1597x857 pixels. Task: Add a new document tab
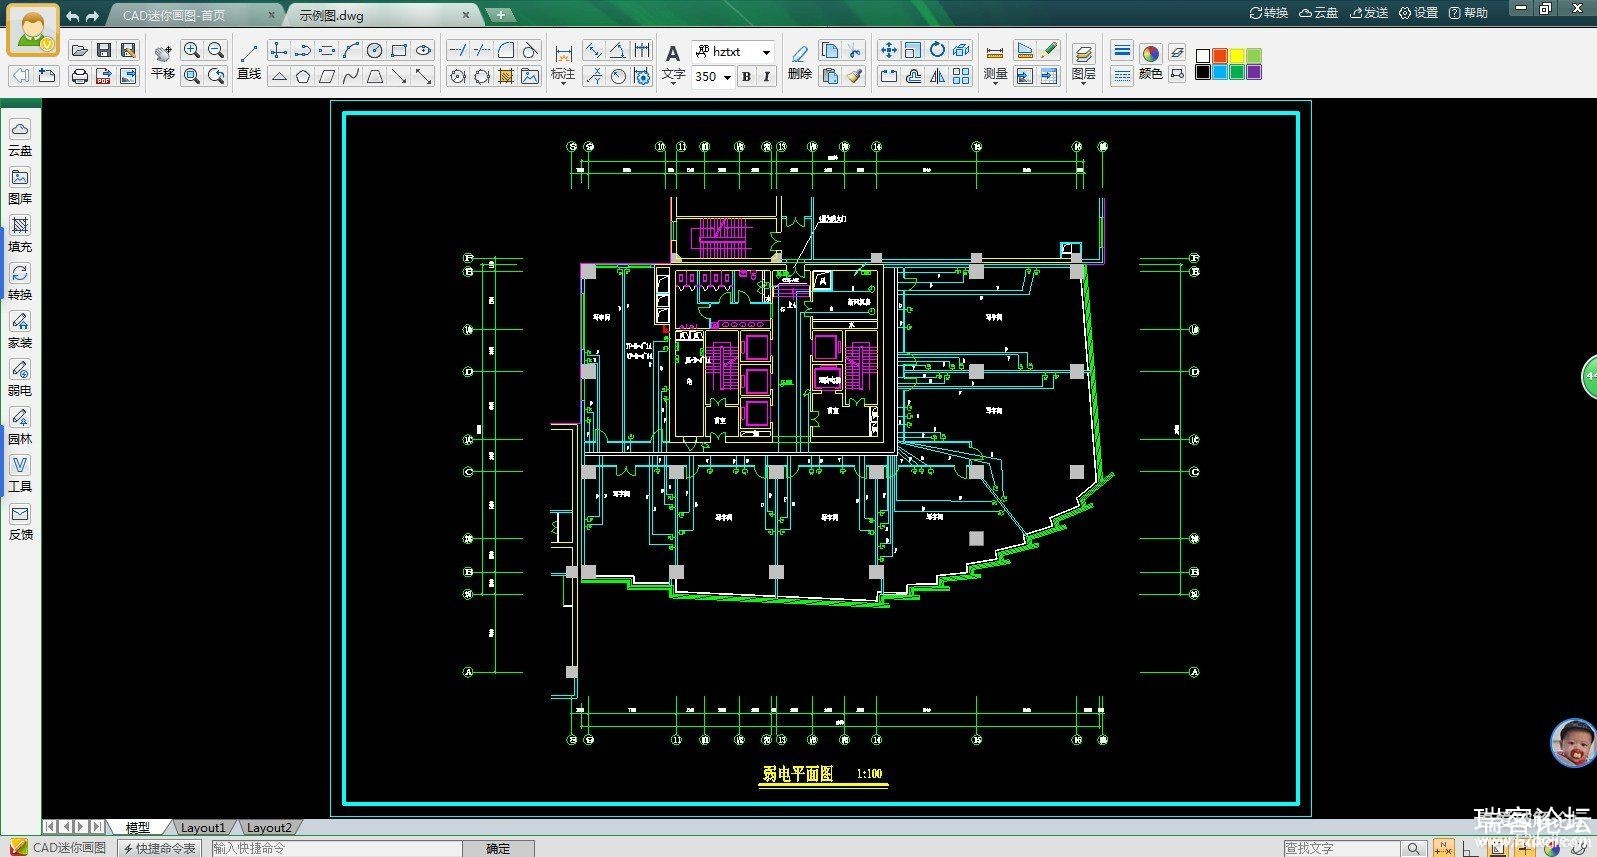[x=500, y=15]
